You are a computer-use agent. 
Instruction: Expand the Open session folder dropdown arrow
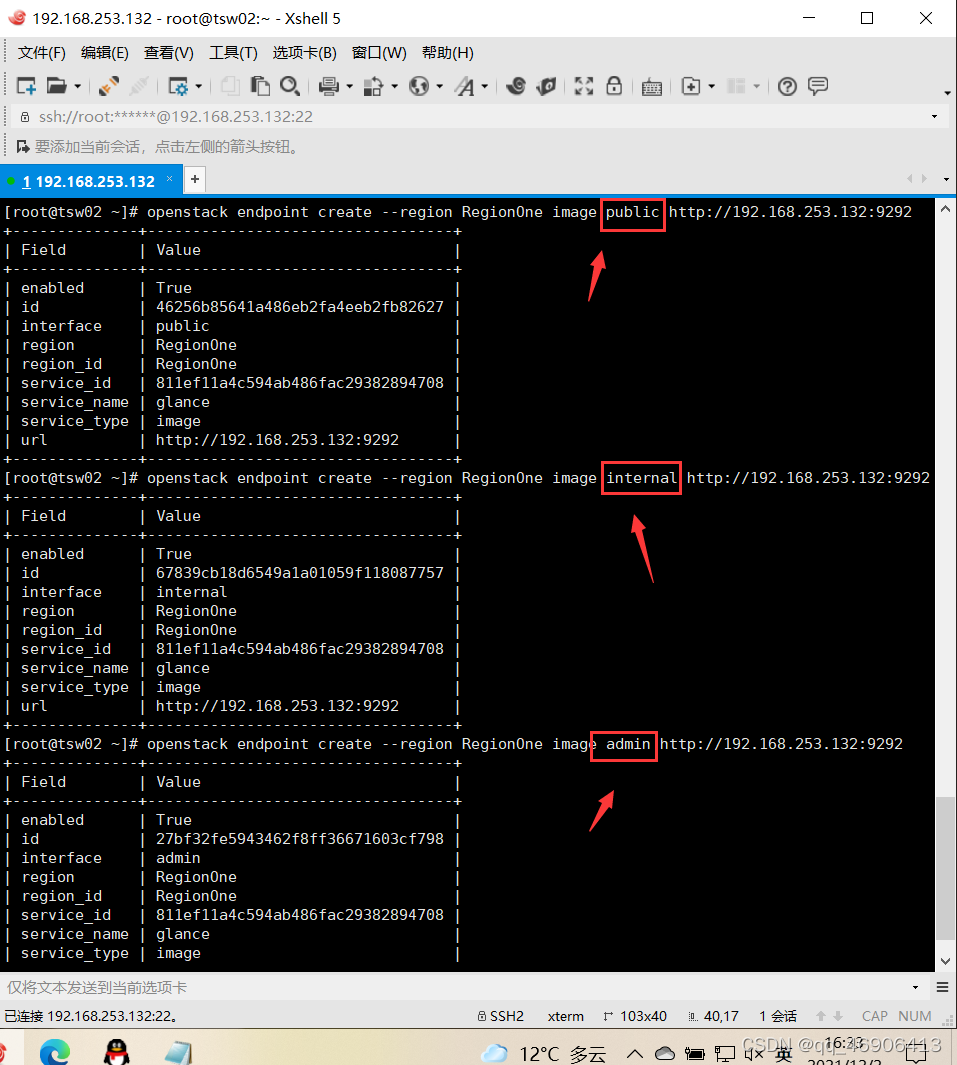77,86
